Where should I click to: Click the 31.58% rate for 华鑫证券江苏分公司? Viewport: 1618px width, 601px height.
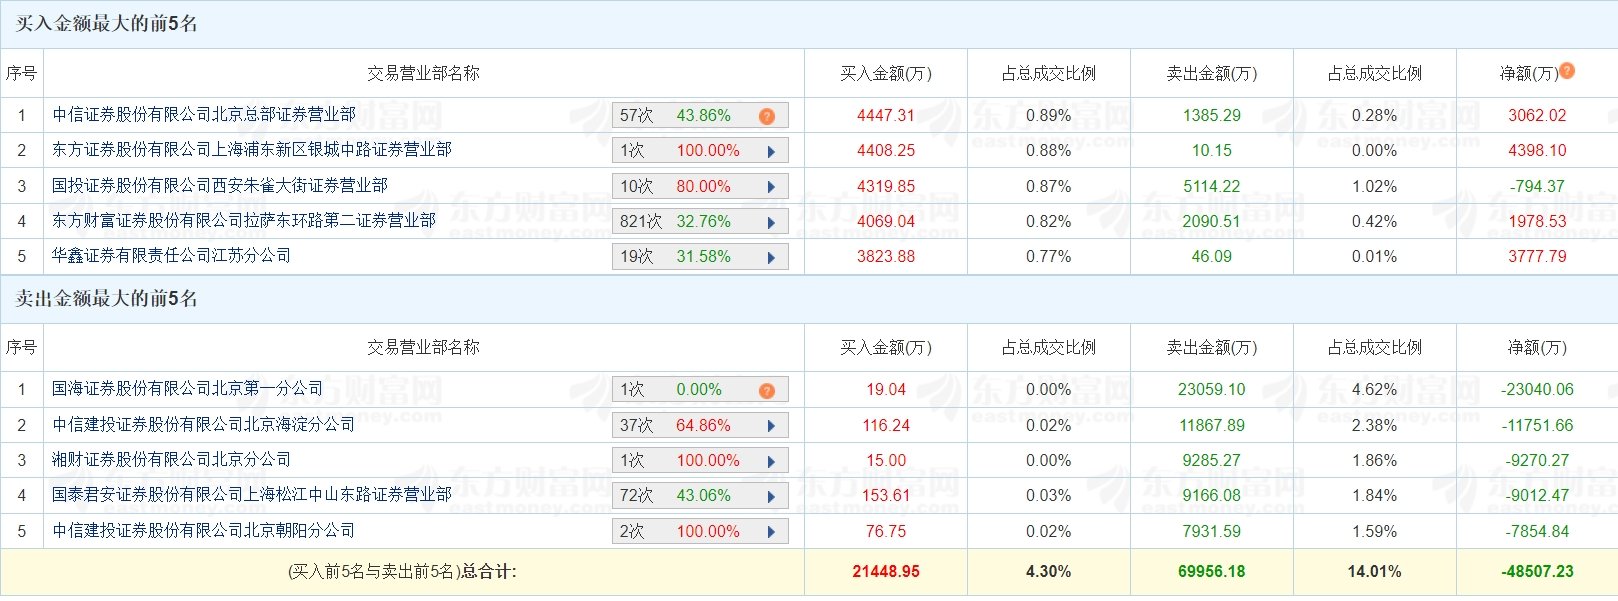click(703, 257)
